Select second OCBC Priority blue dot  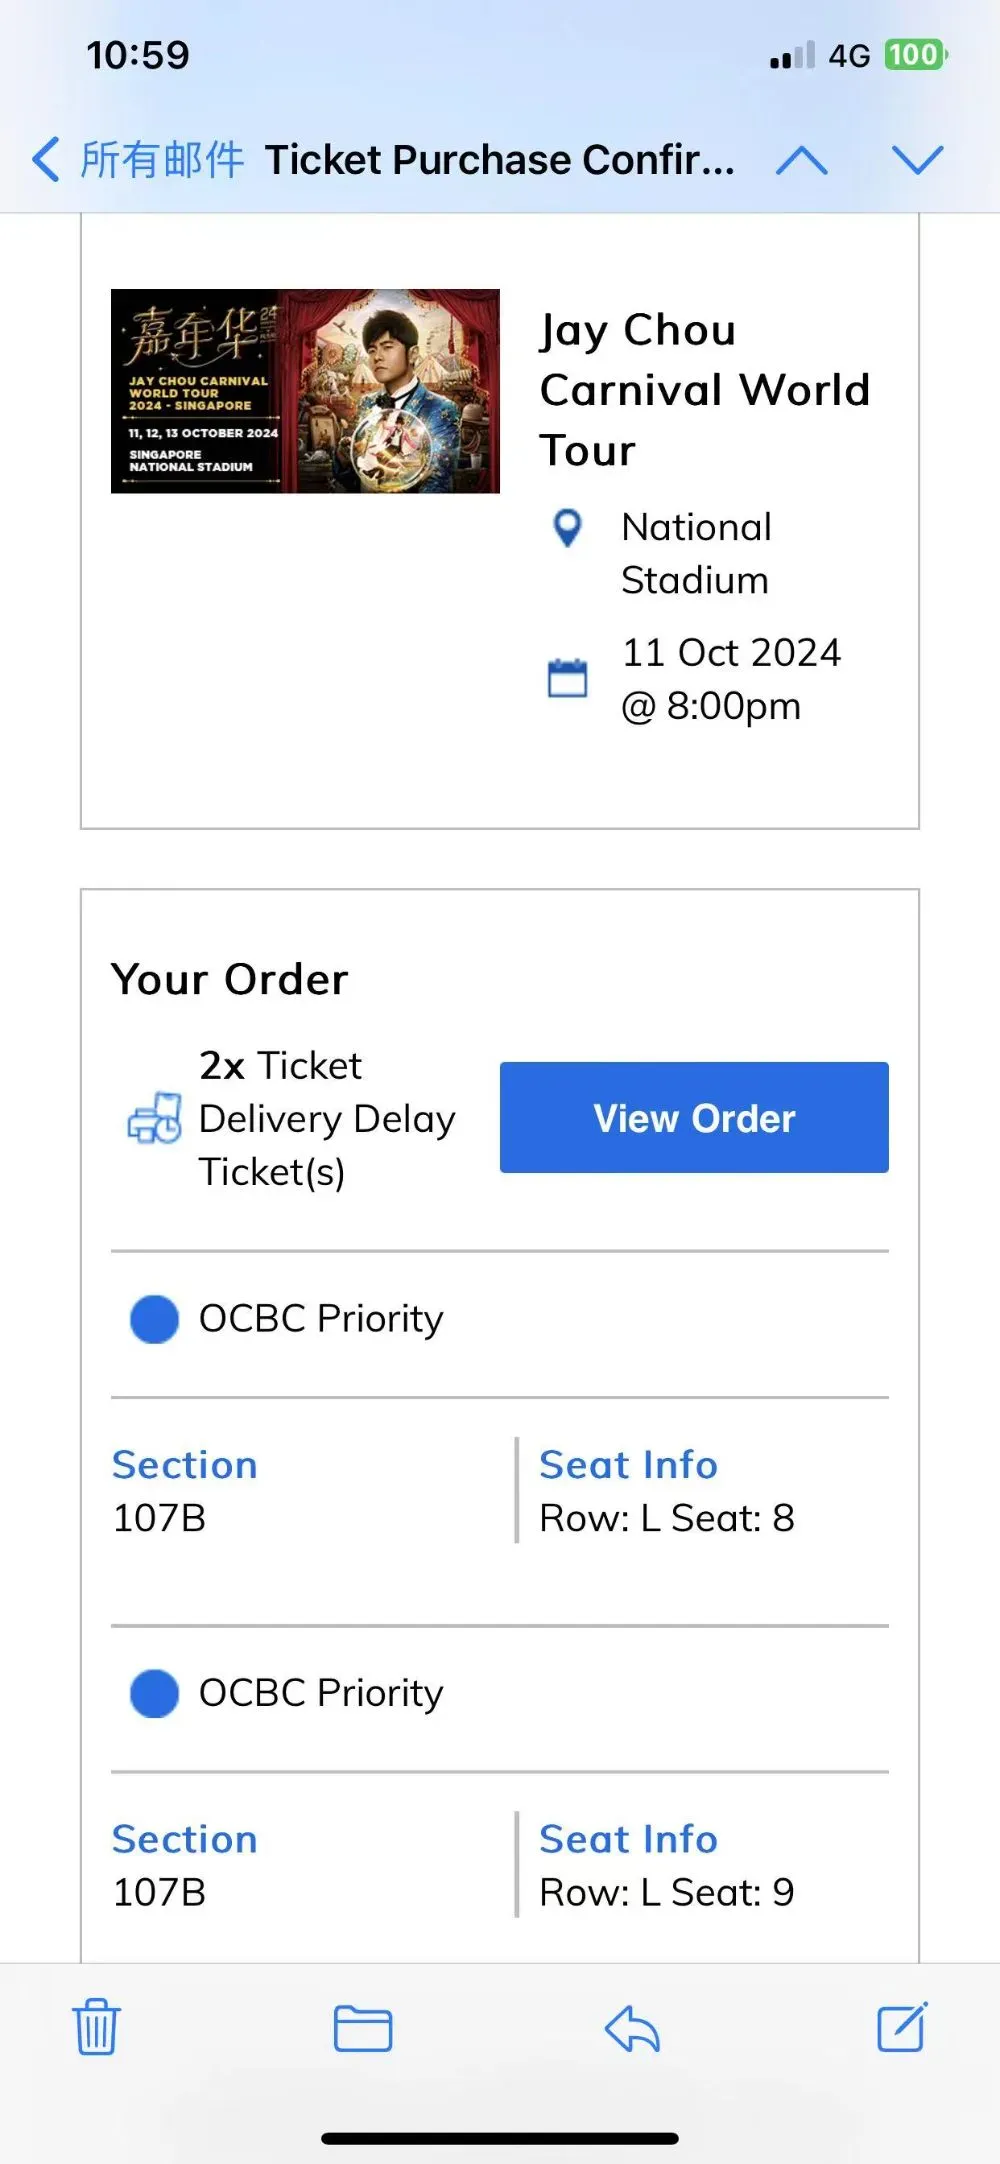tap(155, 1693)
